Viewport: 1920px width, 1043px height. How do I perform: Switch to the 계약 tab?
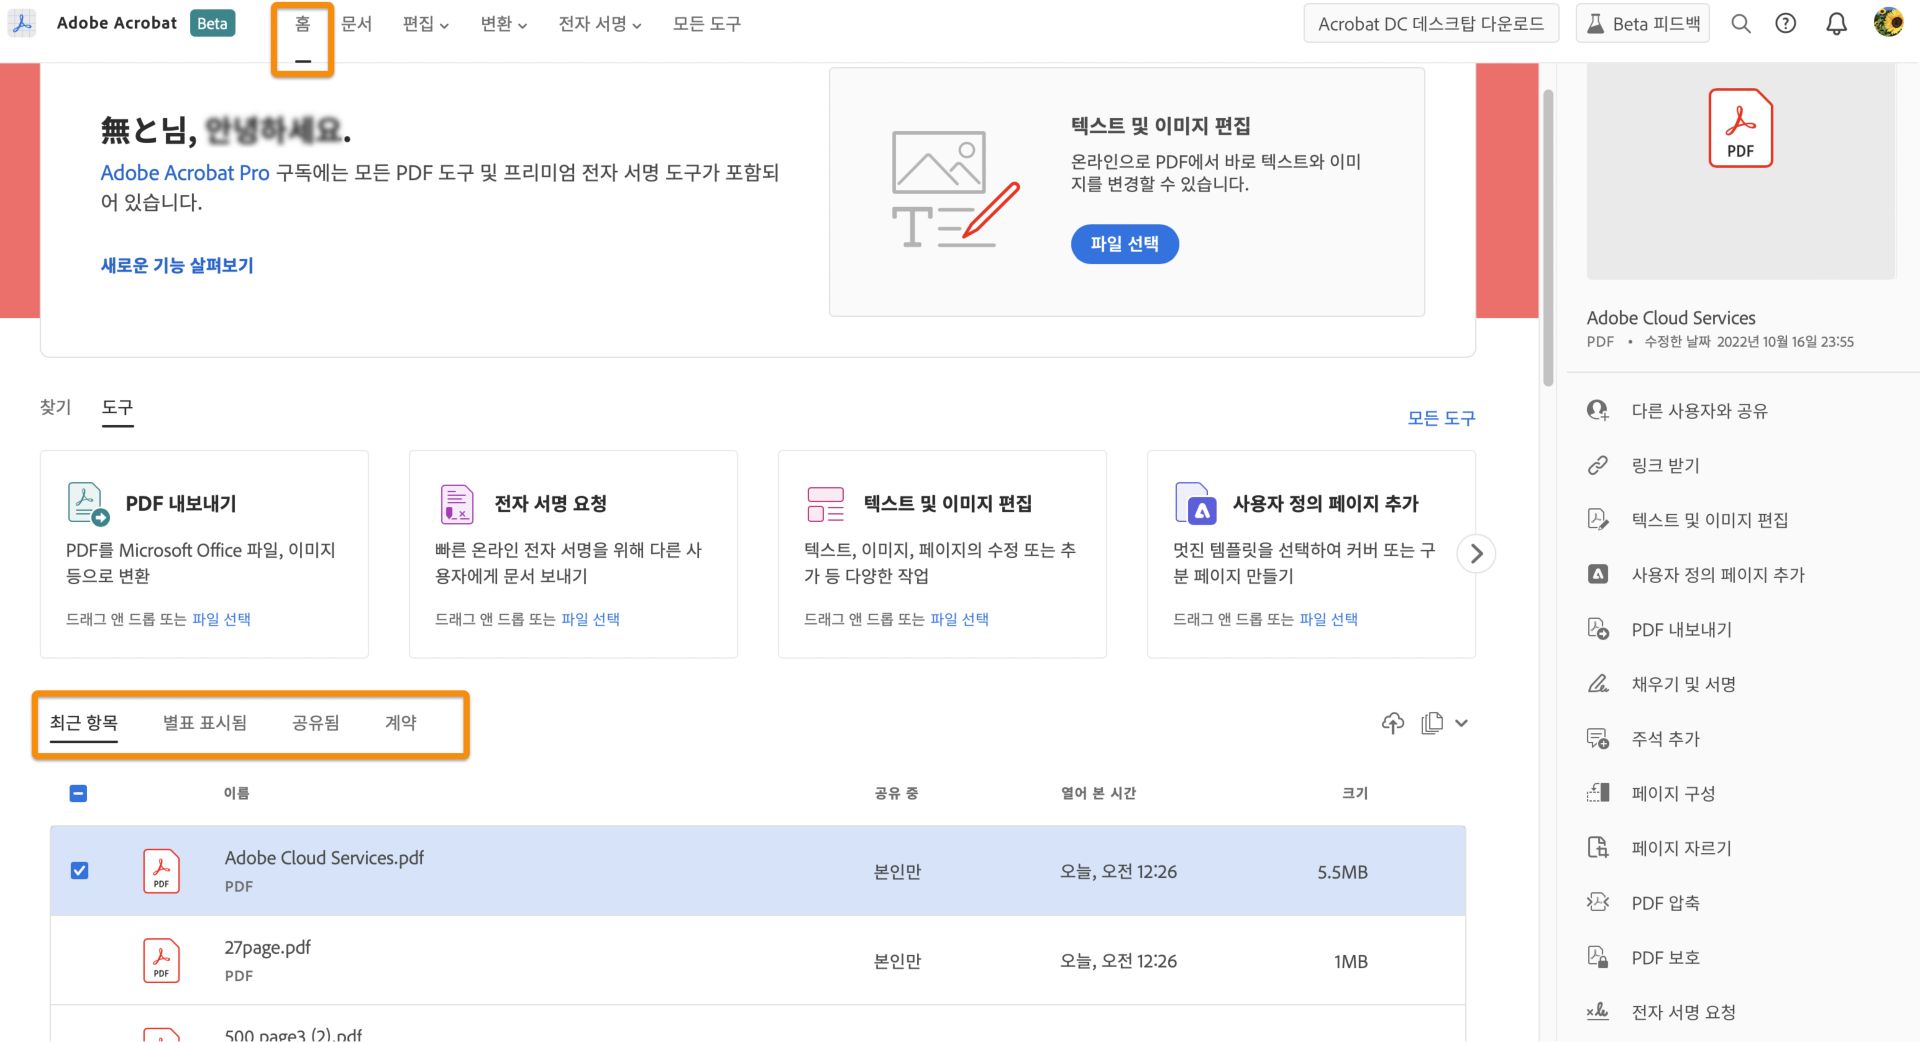pyautogui.click(x=401, y=722)
